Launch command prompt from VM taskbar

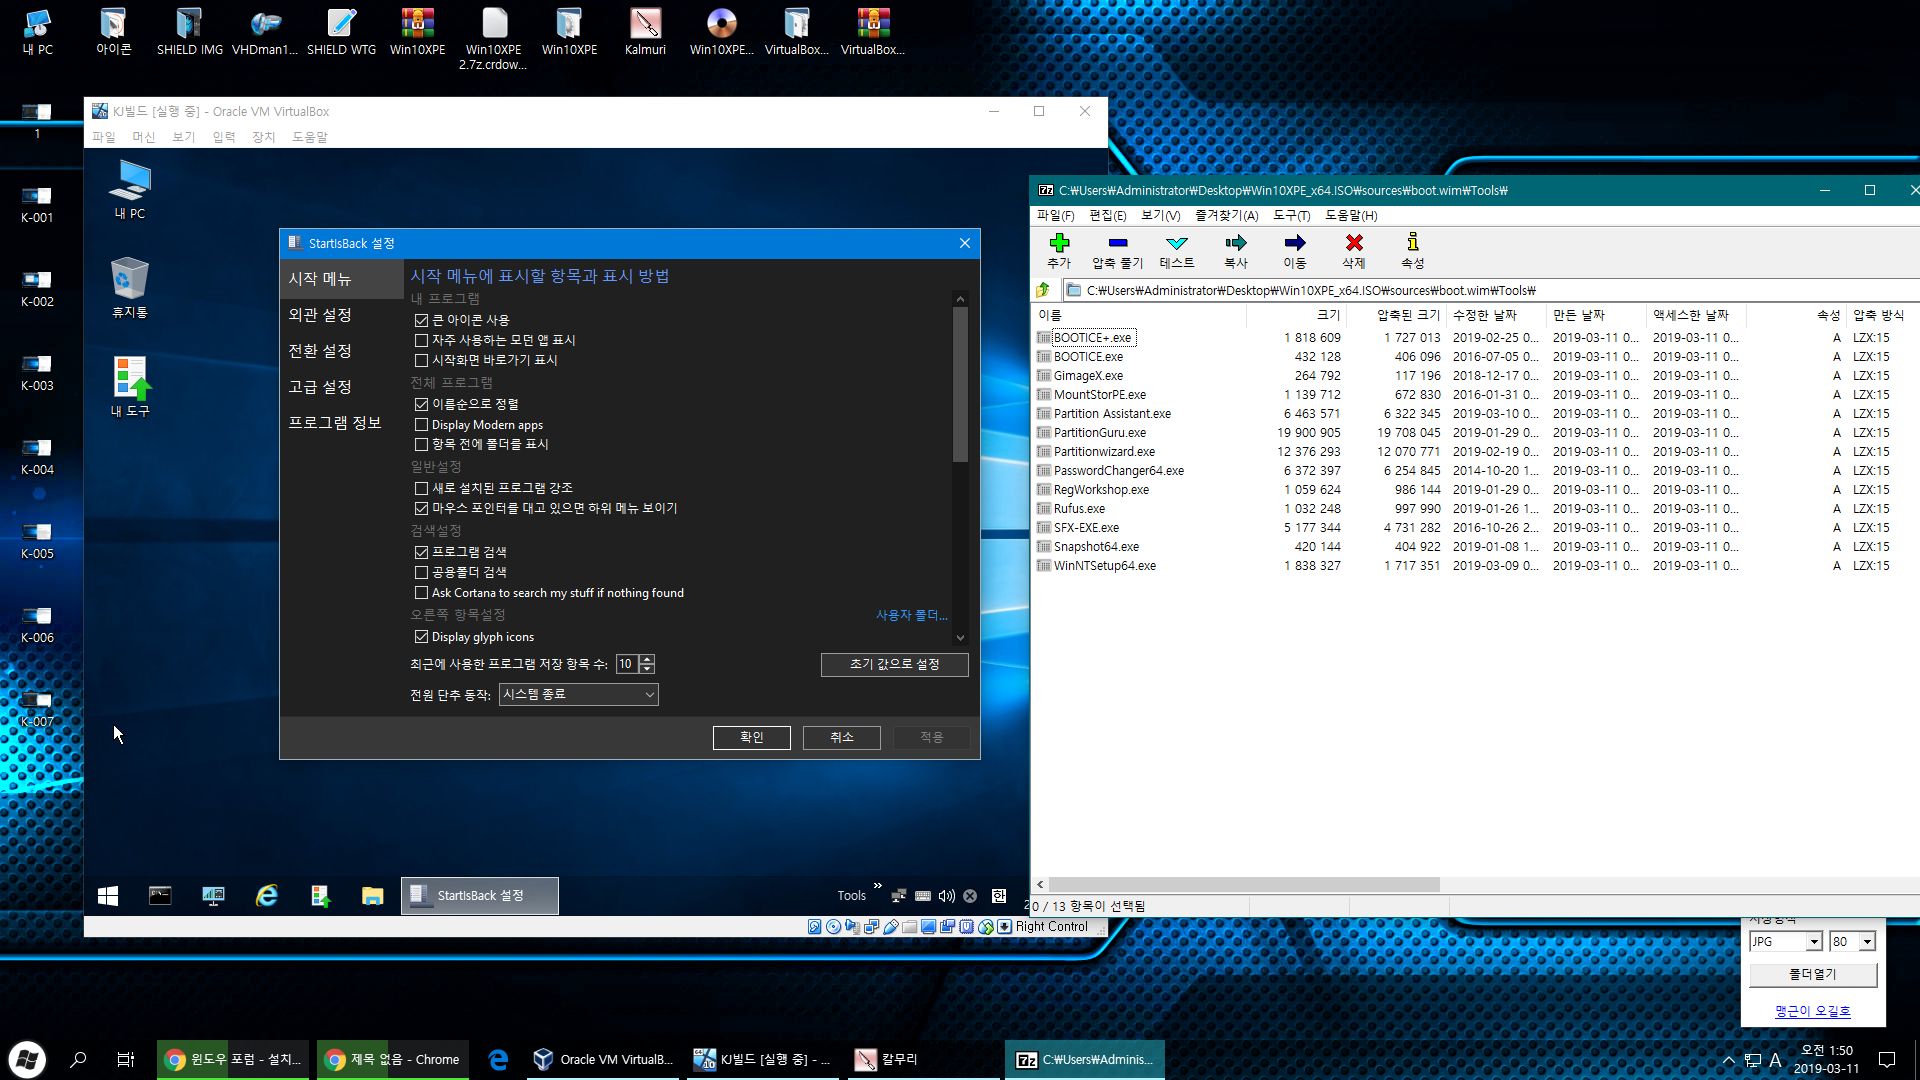click(160, 896)
